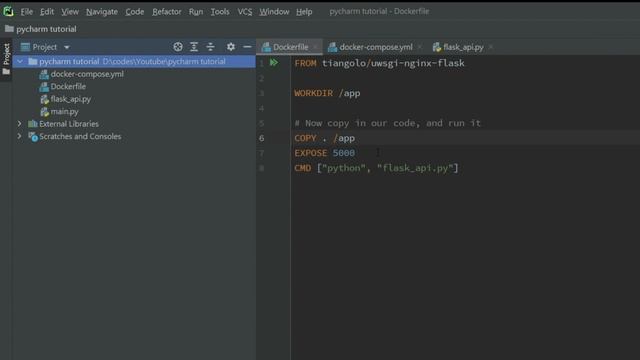Click the "flask_api.py" string in CMD line
Image resolution: width=640 pixels, height=360 pixels.
pyautogui.click(x=416, y=168)
